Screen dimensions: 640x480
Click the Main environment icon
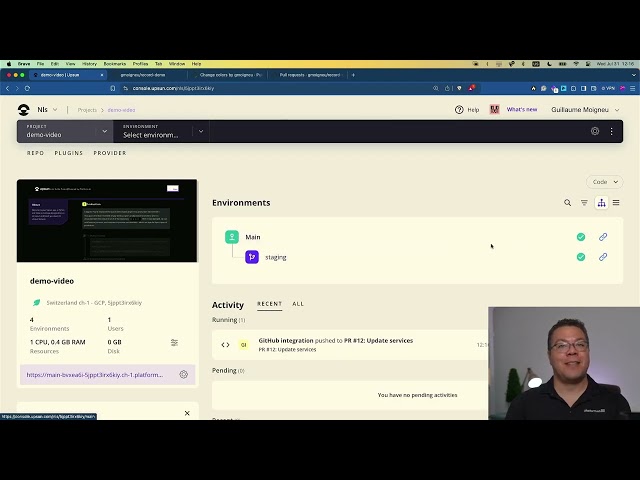[x=232, y=237]
